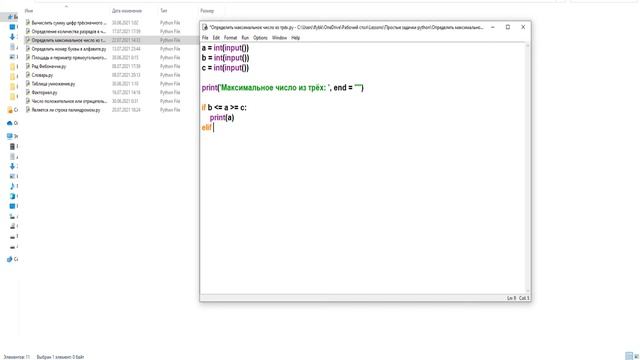Select 'Факториал.py' file in Explorer
This screenshot has width=640, height=360.
[x=44, y=93]
